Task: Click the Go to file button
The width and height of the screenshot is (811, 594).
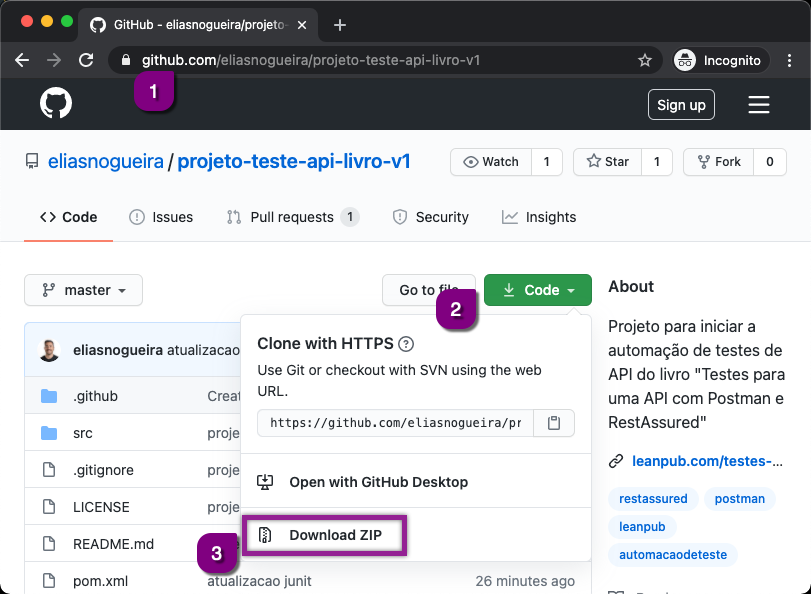Action: [429, 290]
